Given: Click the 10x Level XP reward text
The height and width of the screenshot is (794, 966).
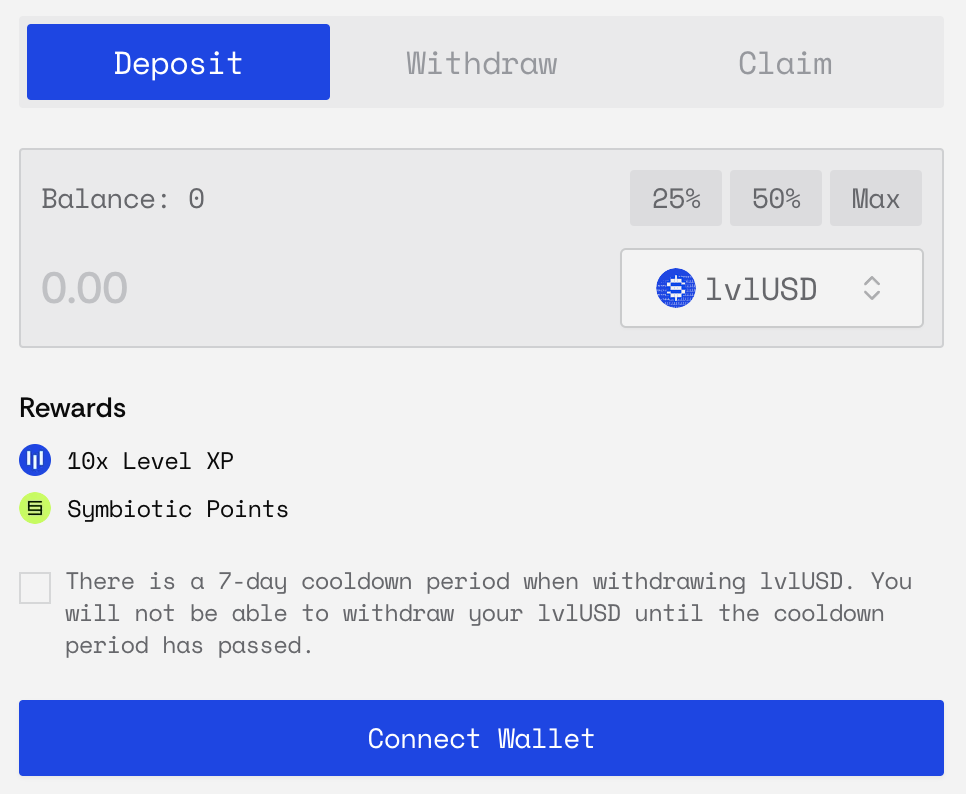Looking at the screenshot, I should coord(151,461).
